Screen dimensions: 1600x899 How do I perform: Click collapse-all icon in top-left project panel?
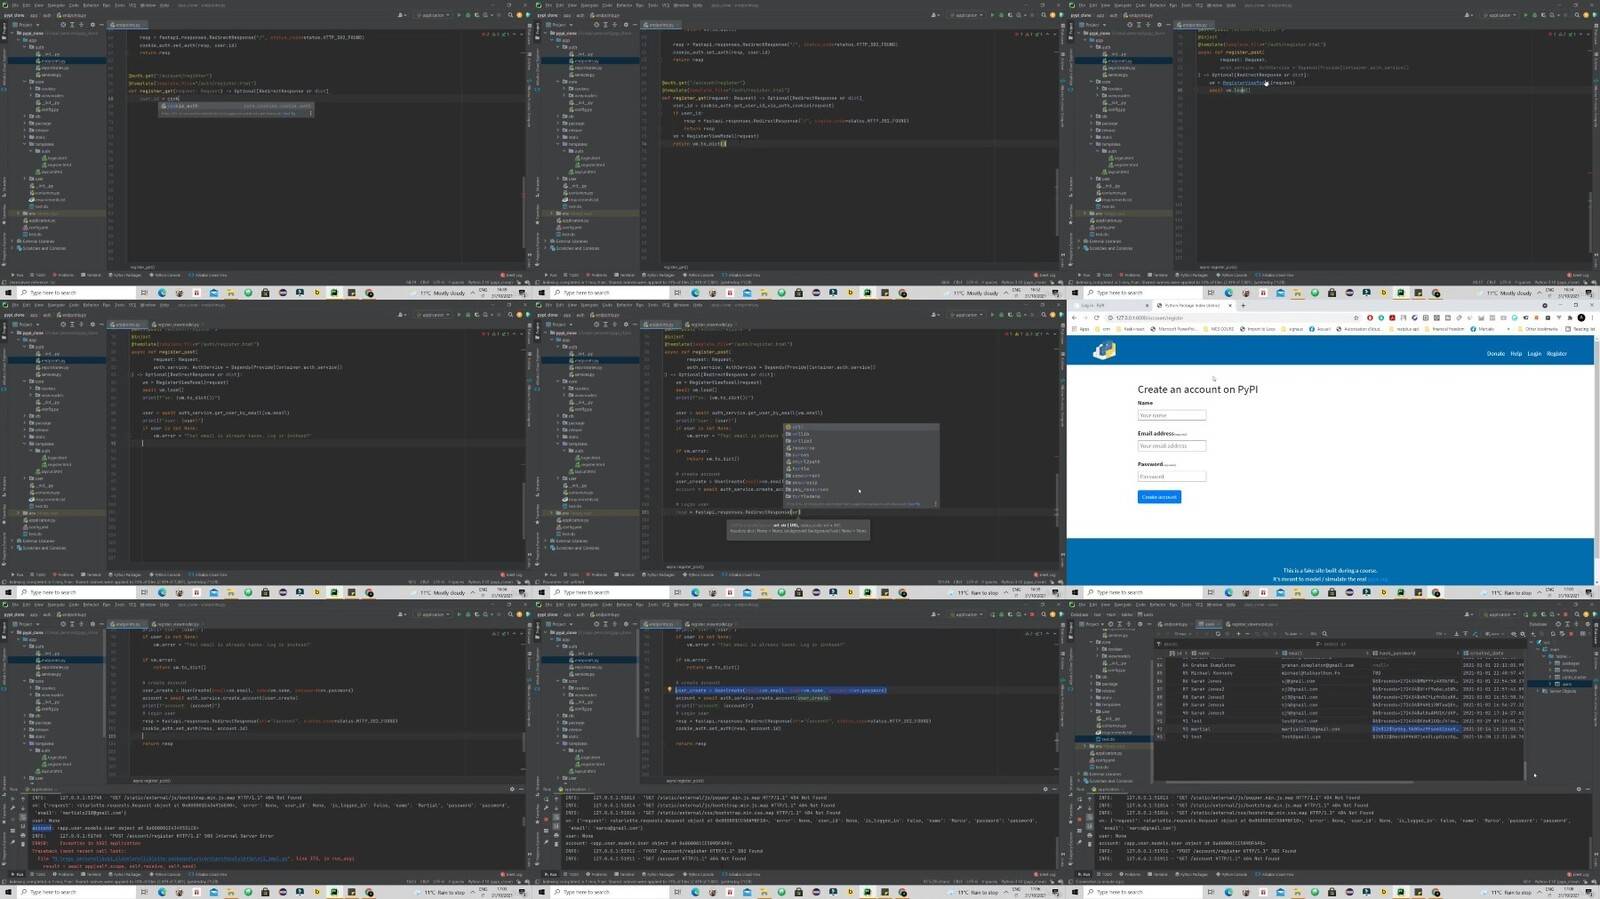click(81, 25)
